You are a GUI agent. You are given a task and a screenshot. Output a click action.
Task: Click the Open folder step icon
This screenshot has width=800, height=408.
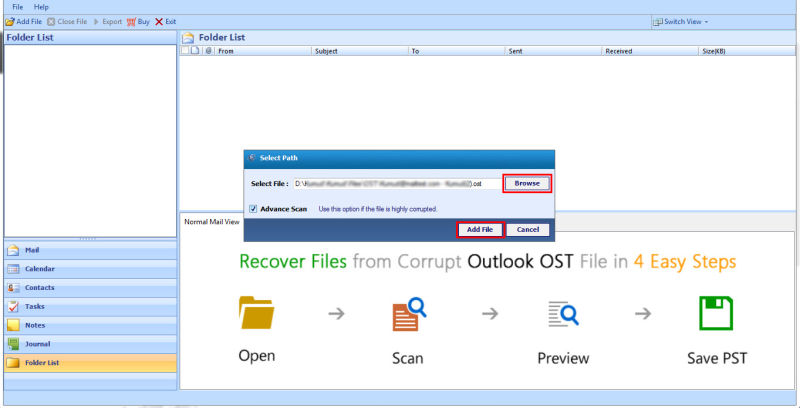tap(257, 312)
